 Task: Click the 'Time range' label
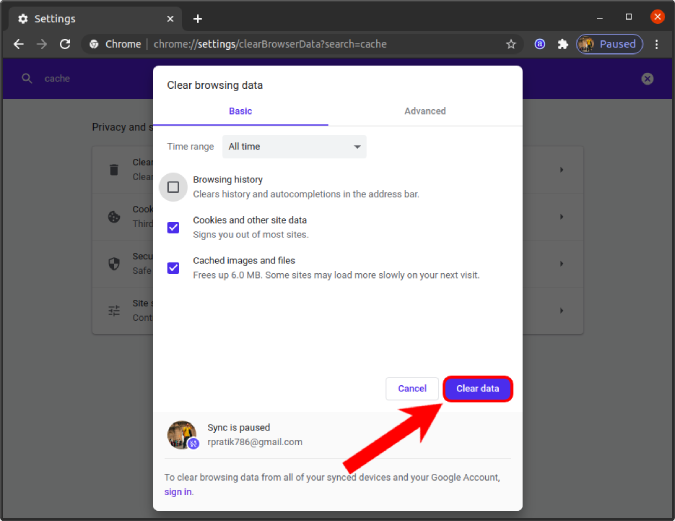tap(190, 146)
